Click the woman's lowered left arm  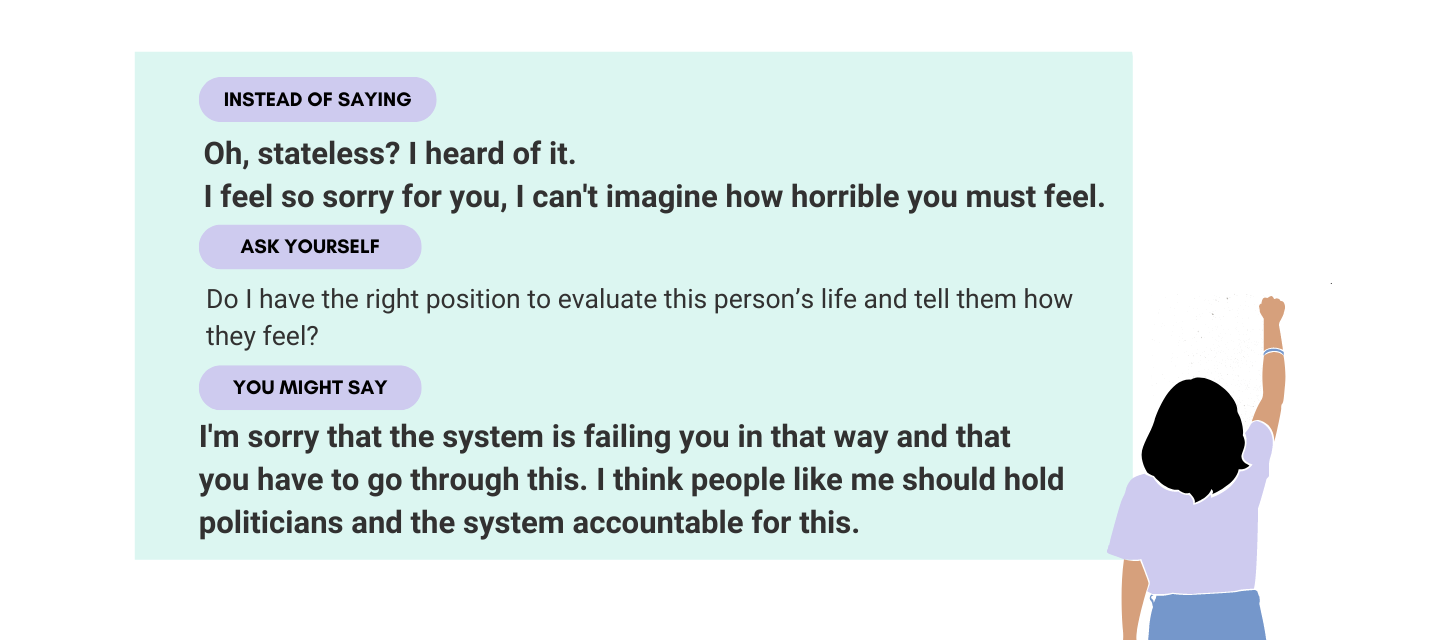coord(1133,598)
